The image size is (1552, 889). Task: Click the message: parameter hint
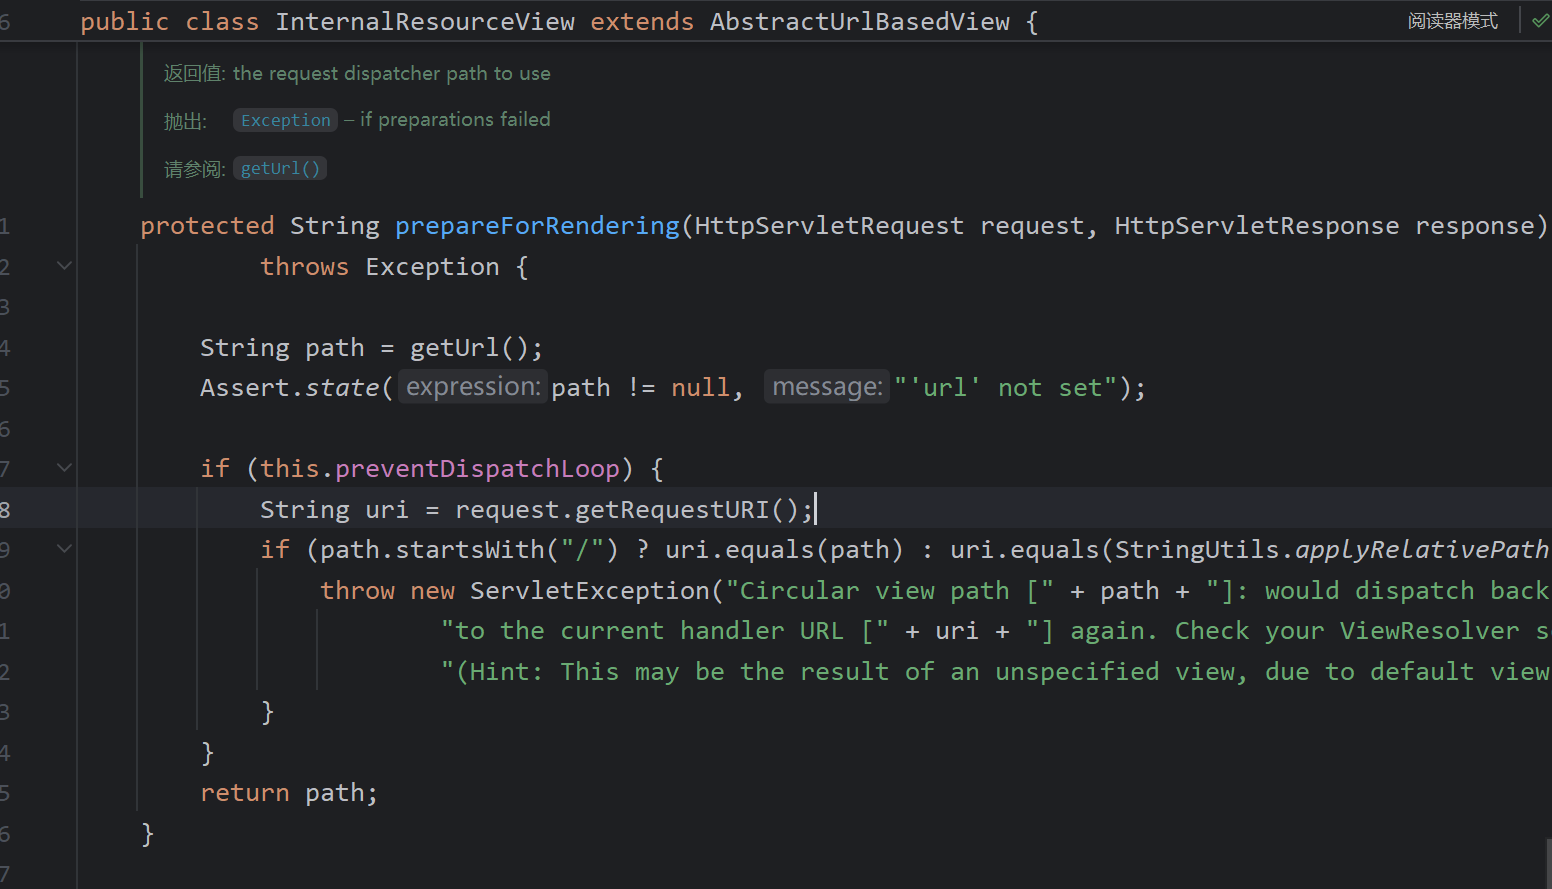[x=827, y=387]
